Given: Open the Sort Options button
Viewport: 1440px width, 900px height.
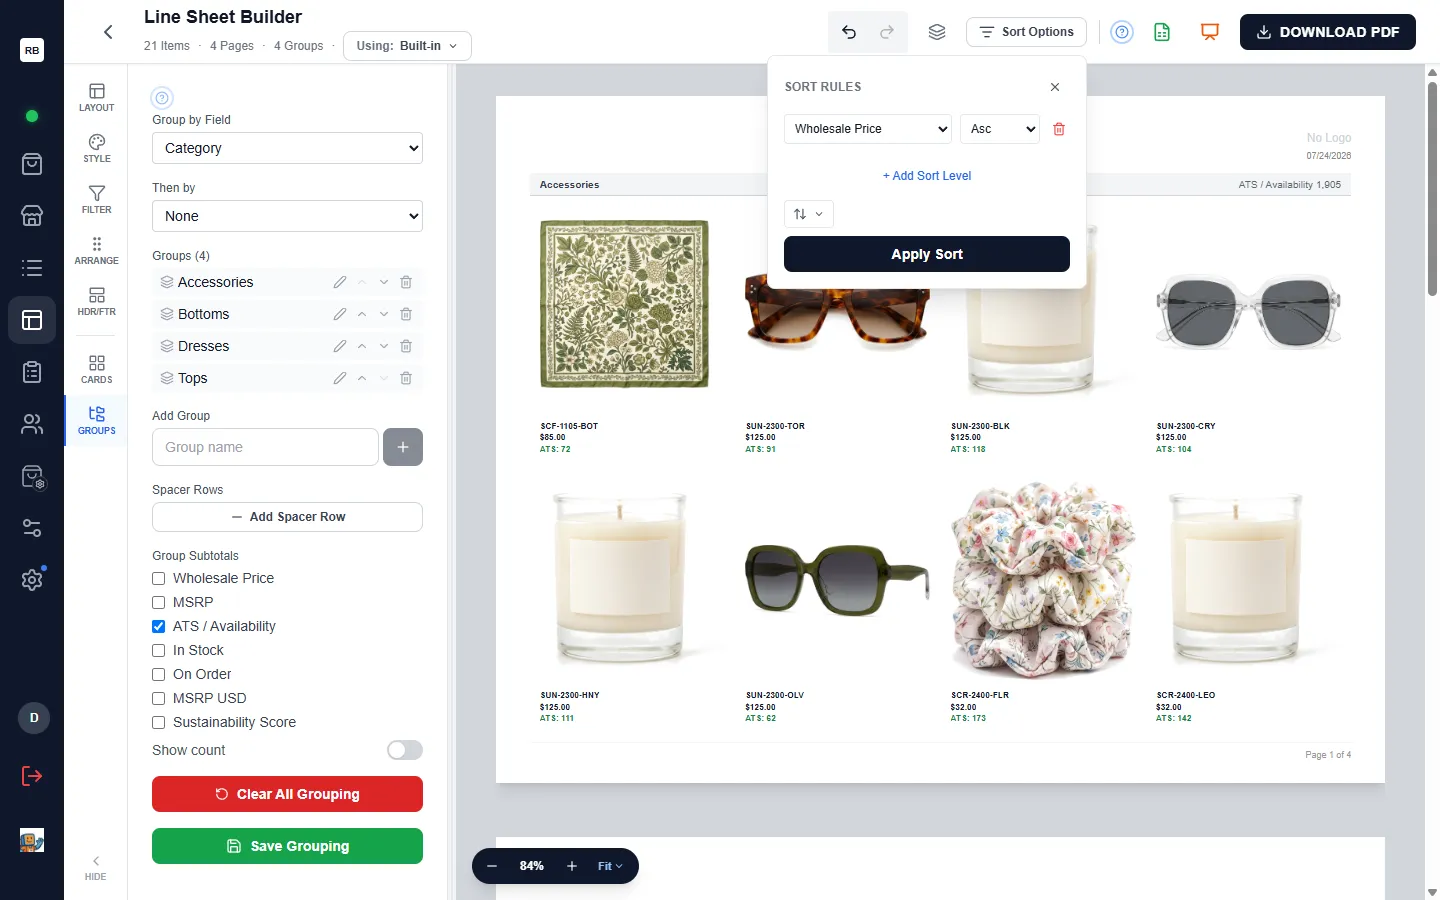Looking at the screenshot, I should pos(1026,32).
